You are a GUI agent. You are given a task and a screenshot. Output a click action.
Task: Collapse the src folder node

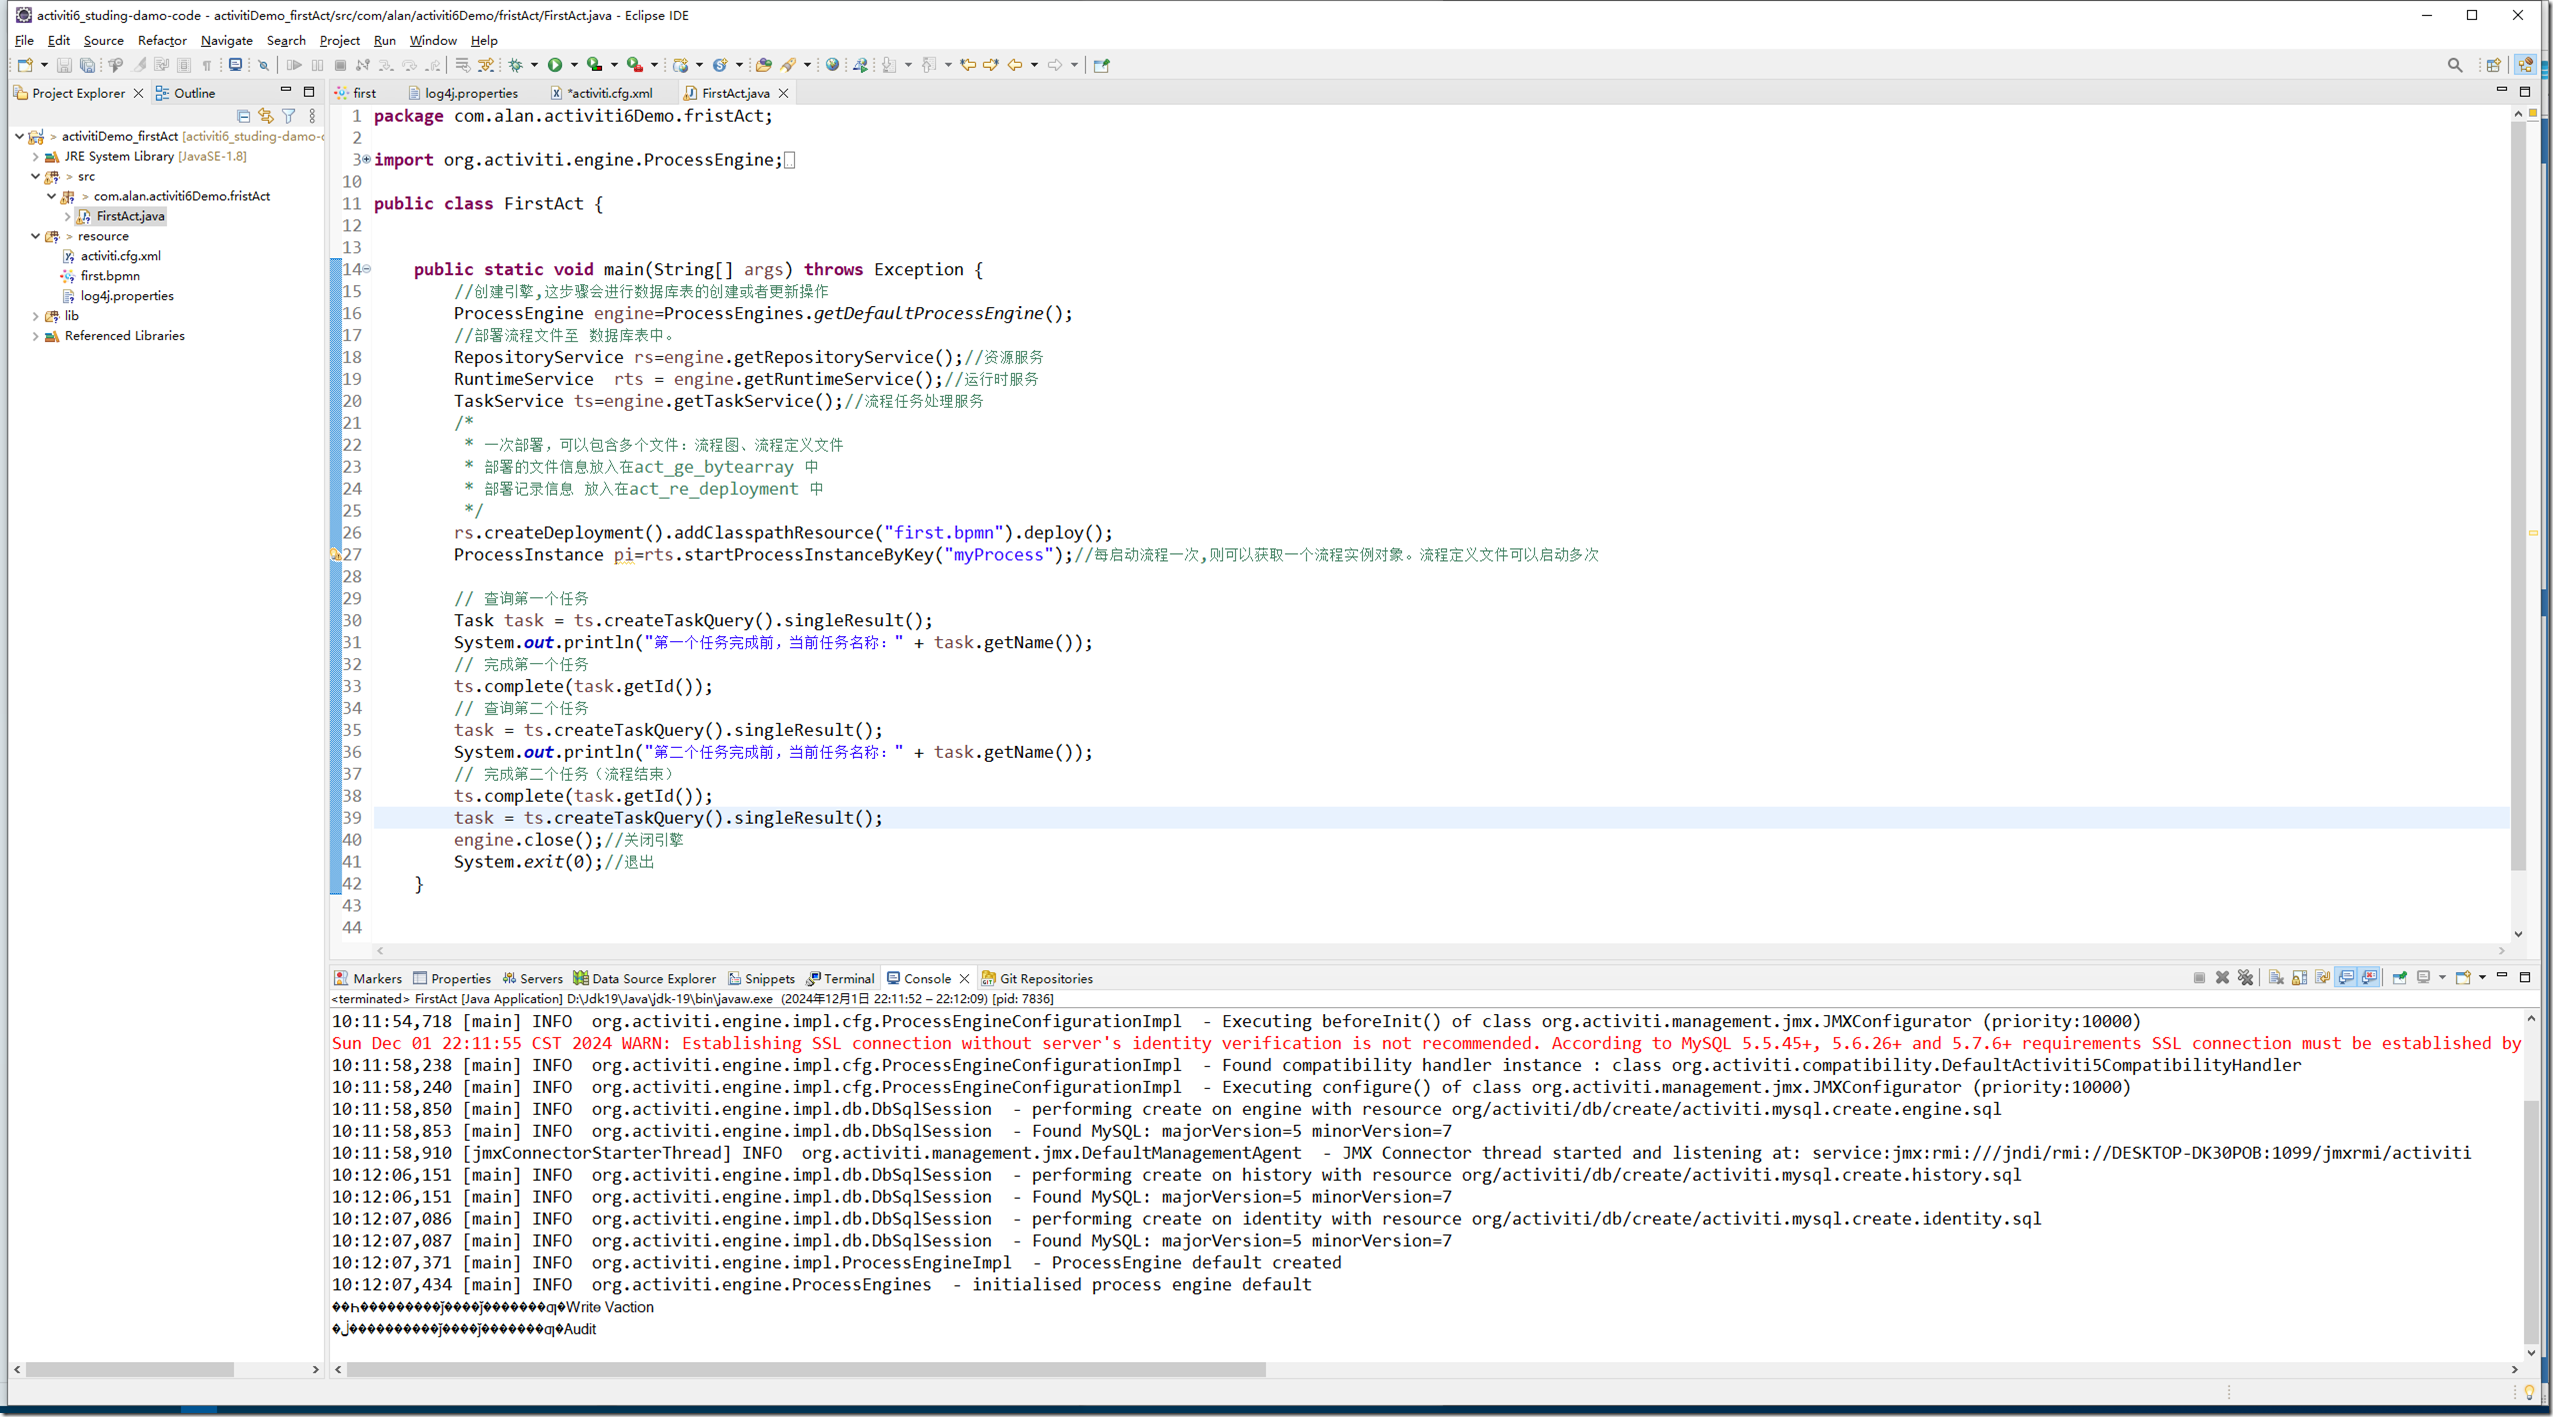(36, 176)
